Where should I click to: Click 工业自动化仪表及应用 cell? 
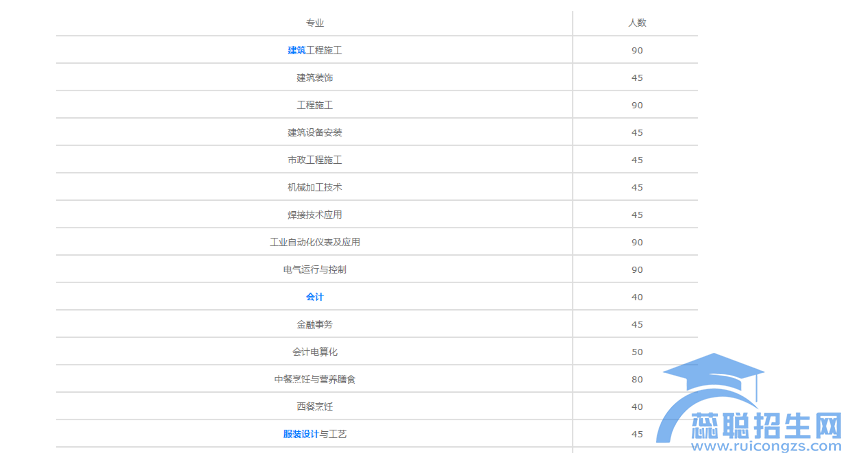coord(315,242)
